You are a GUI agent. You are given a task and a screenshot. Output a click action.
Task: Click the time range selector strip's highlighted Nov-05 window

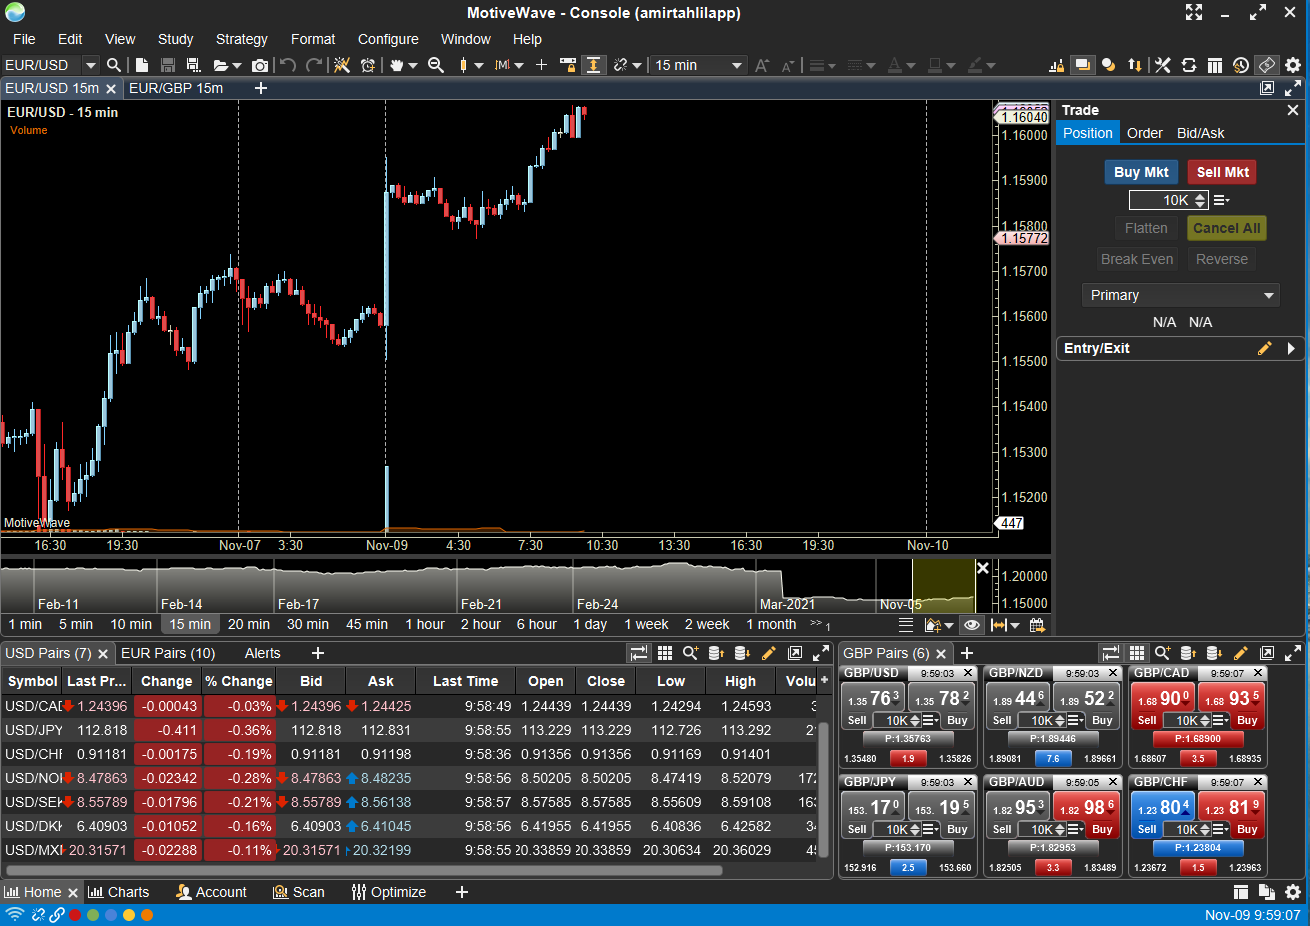pyautogui.click(x=943, y=586)
